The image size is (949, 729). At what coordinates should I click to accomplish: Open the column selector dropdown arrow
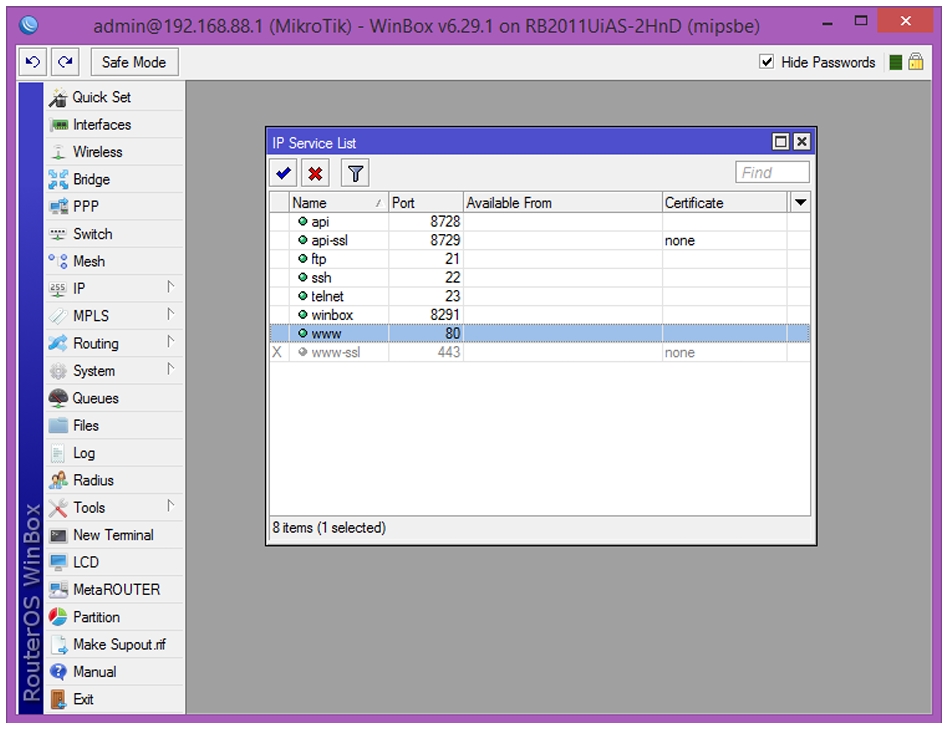[x=800, y=202]
